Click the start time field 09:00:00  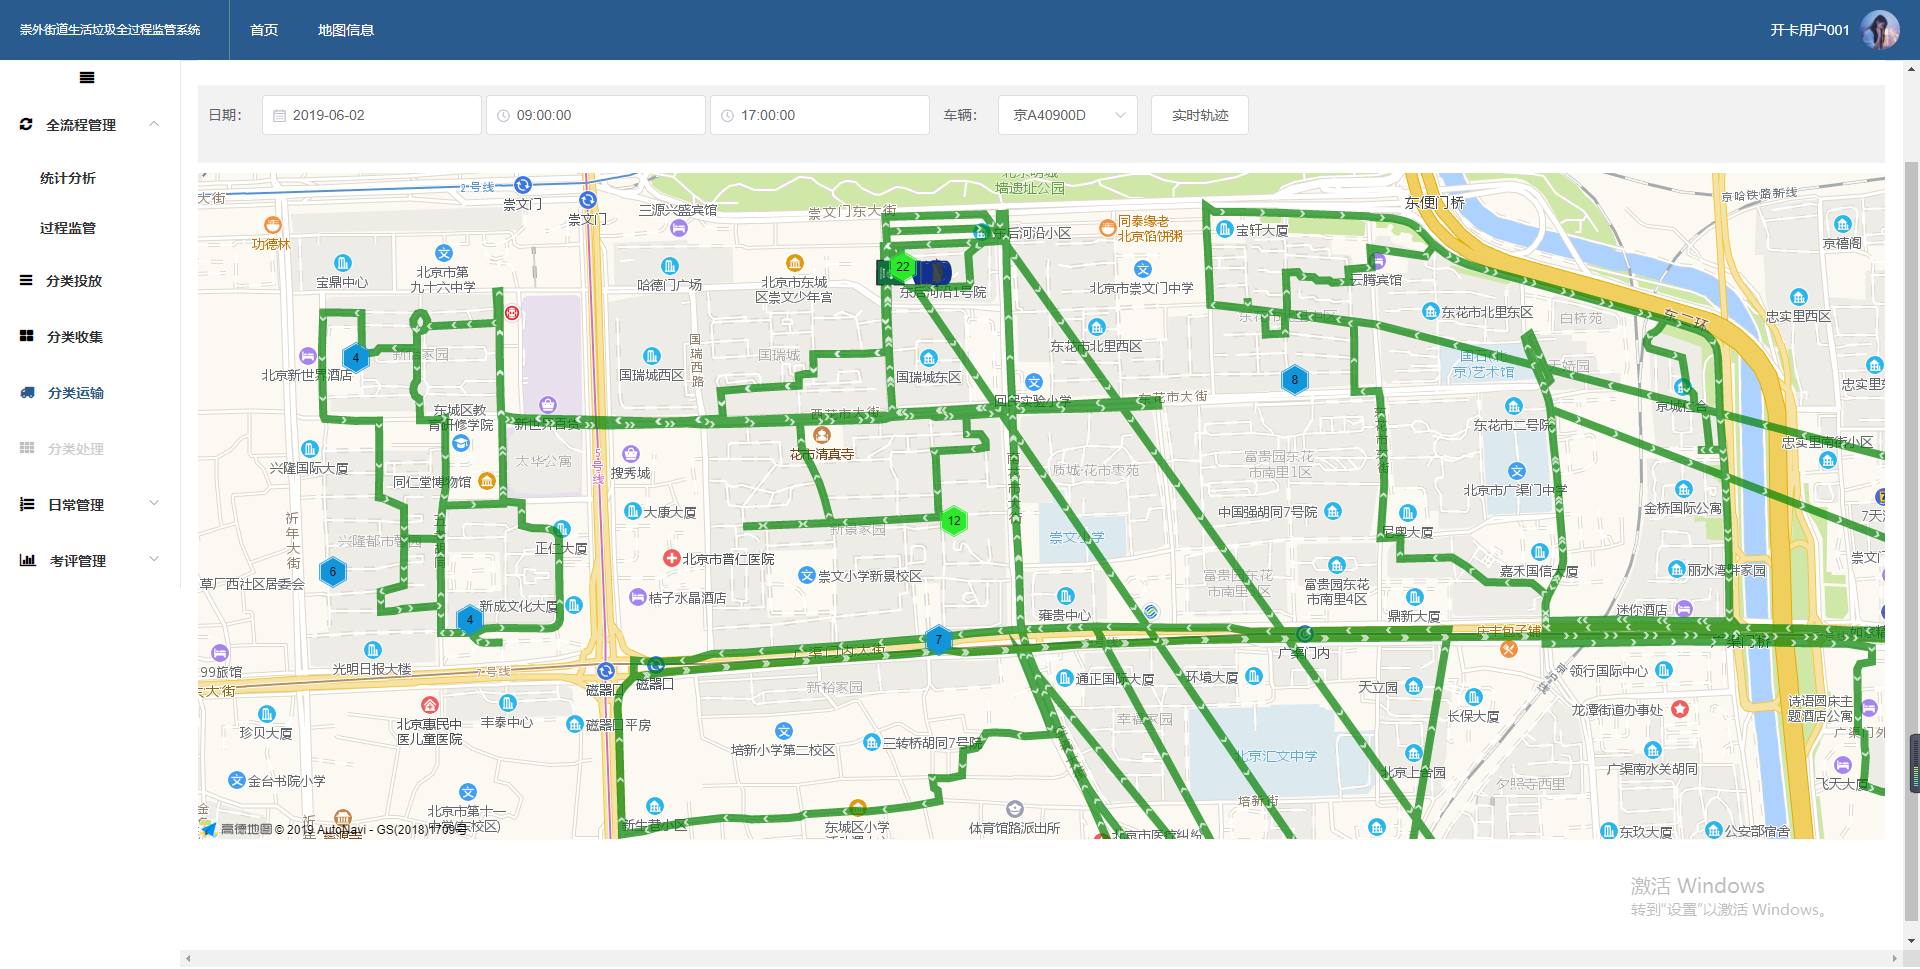[596, 115]
